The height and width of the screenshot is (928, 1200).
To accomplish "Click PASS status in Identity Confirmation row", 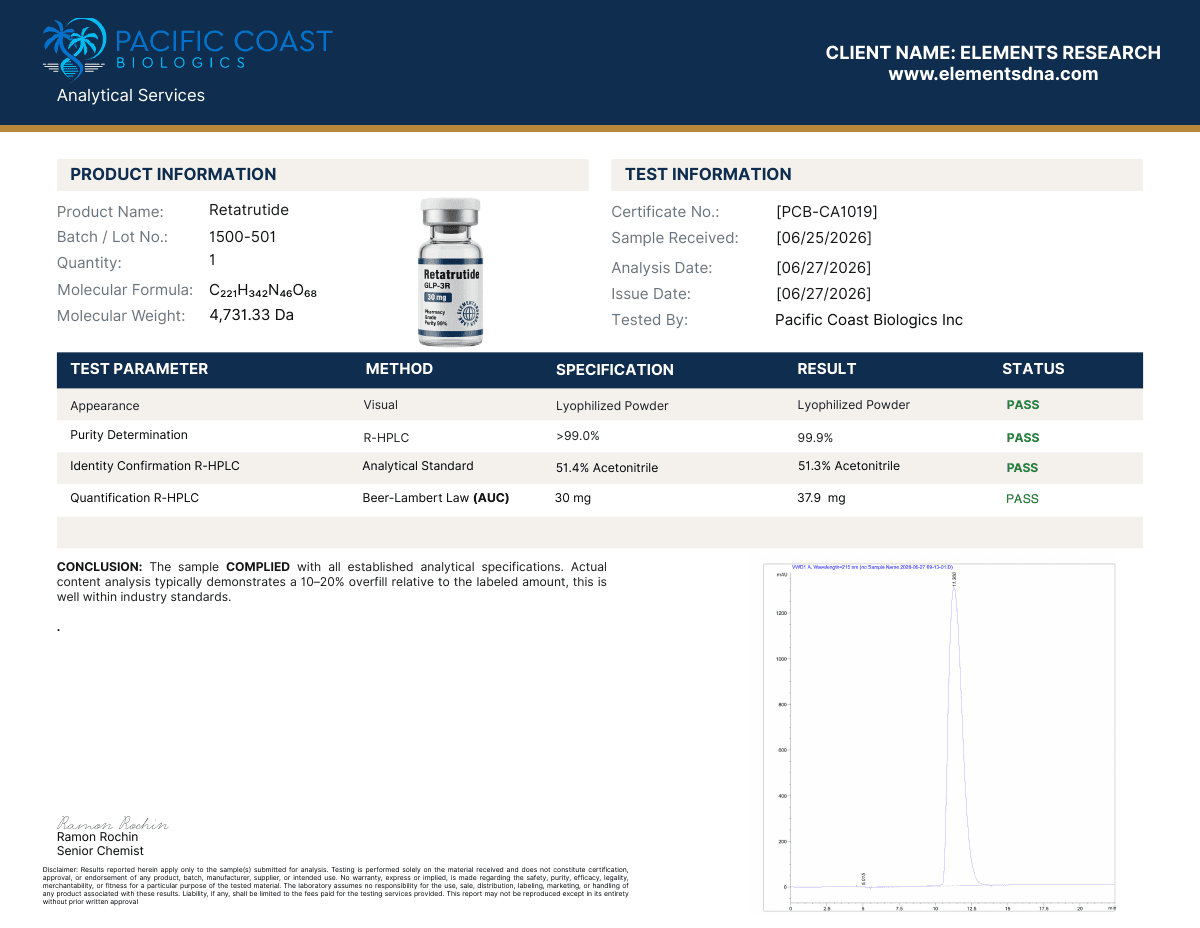I will [x=1023, y=468].
